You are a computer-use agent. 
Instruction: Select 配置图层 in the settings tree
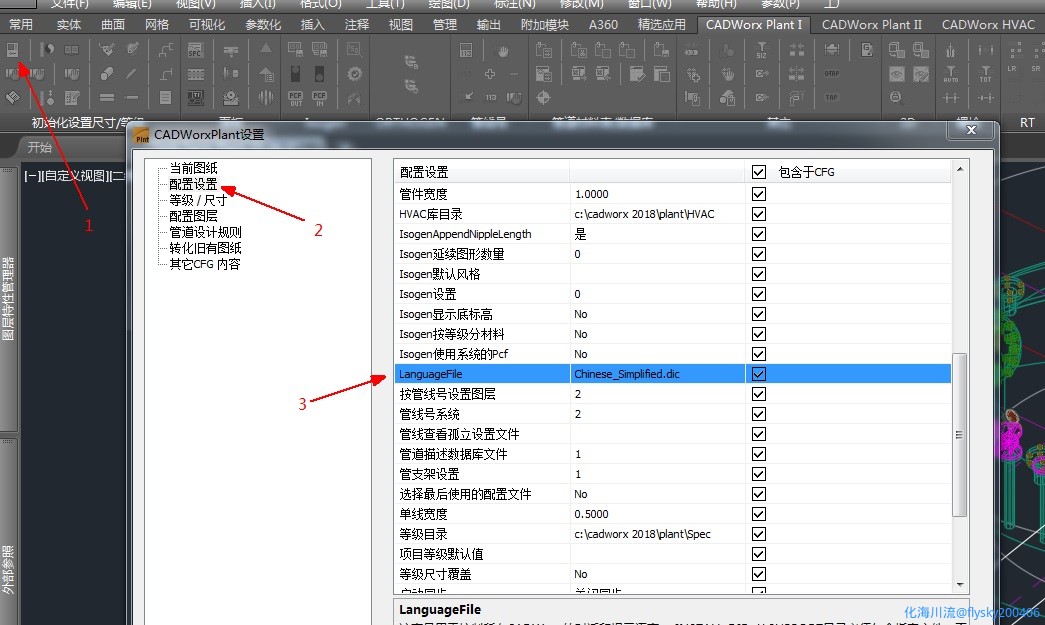pyautogui.click(x=193, y=216)
